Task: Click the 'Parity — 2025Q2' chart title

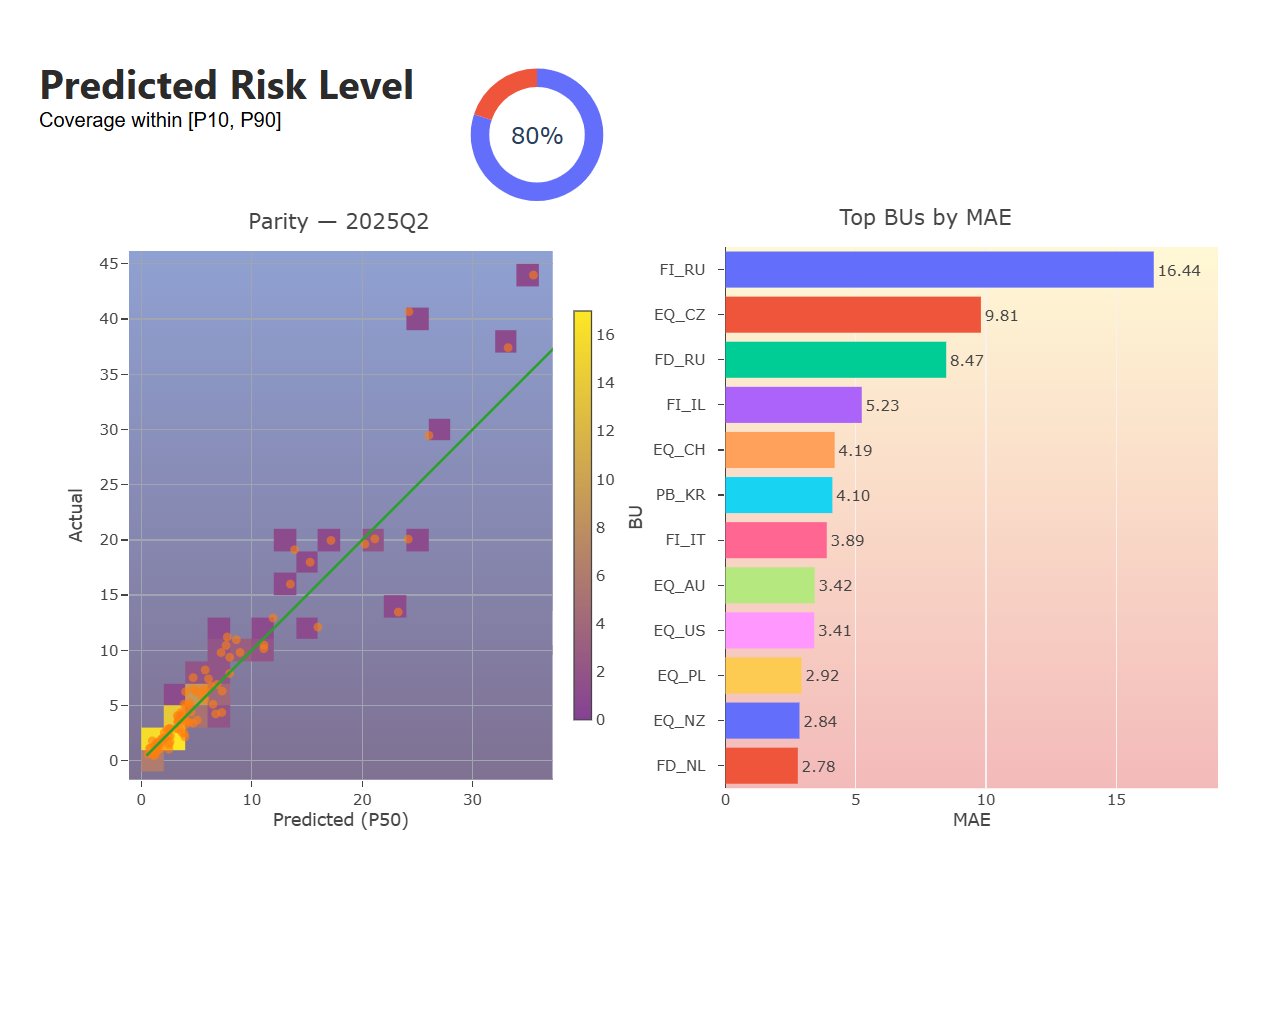Action: (x=338, y=221)
